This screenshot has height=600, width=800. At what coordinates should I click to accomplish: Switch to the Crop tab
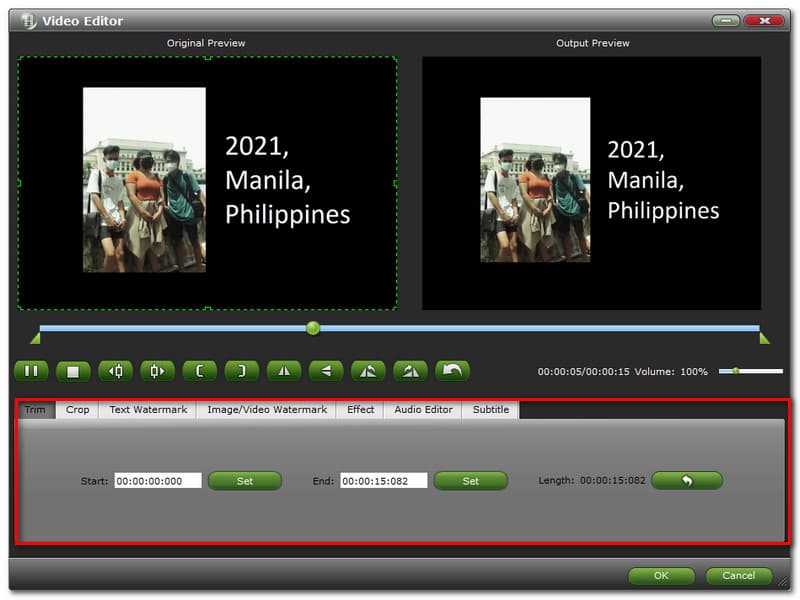[x=77, y=410]
